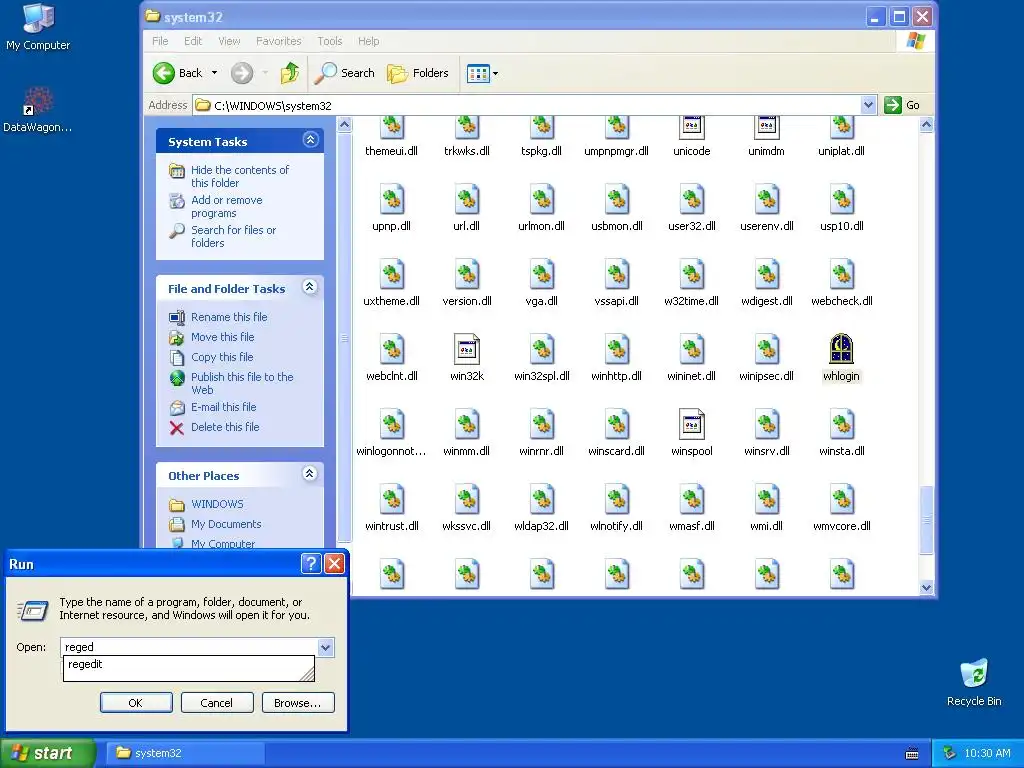Select the usp10.dll file icon
1024x768 pixels.
pyautogui.click(x=842, y=199)
